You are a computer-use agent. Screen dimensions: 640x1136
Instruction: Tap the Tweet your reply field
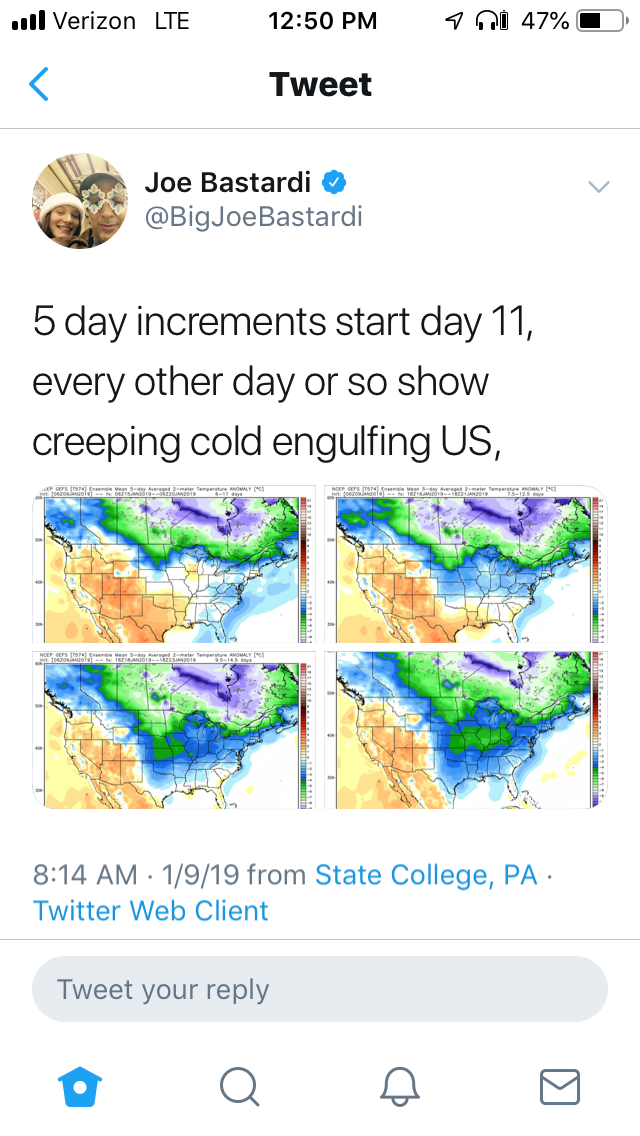pyautogui.click(x=320, y=989)
